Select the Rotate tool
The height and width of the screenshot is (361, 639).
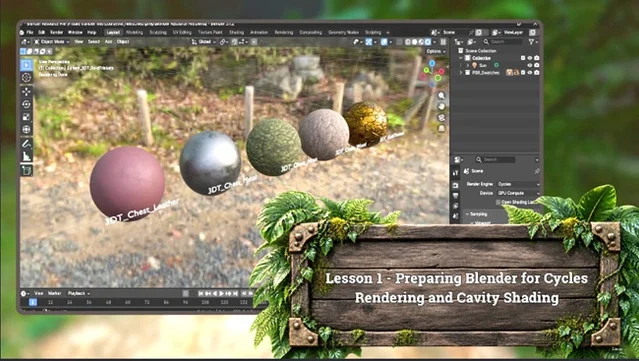[26, 104]
